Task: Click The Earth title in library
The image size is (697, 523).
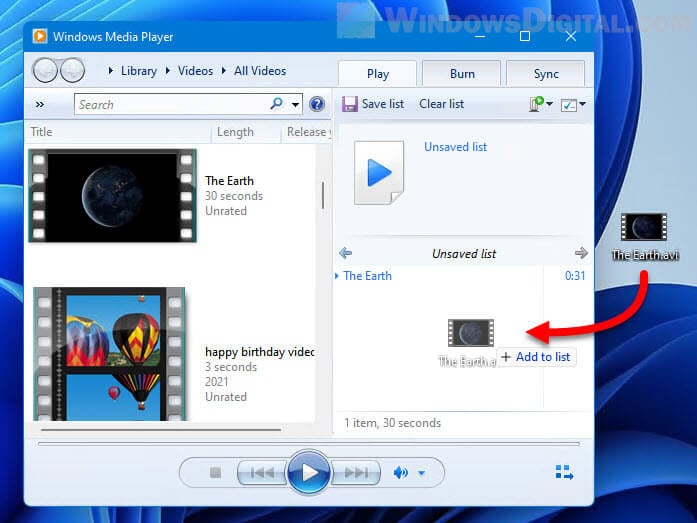Action: [x=229, y=181]
